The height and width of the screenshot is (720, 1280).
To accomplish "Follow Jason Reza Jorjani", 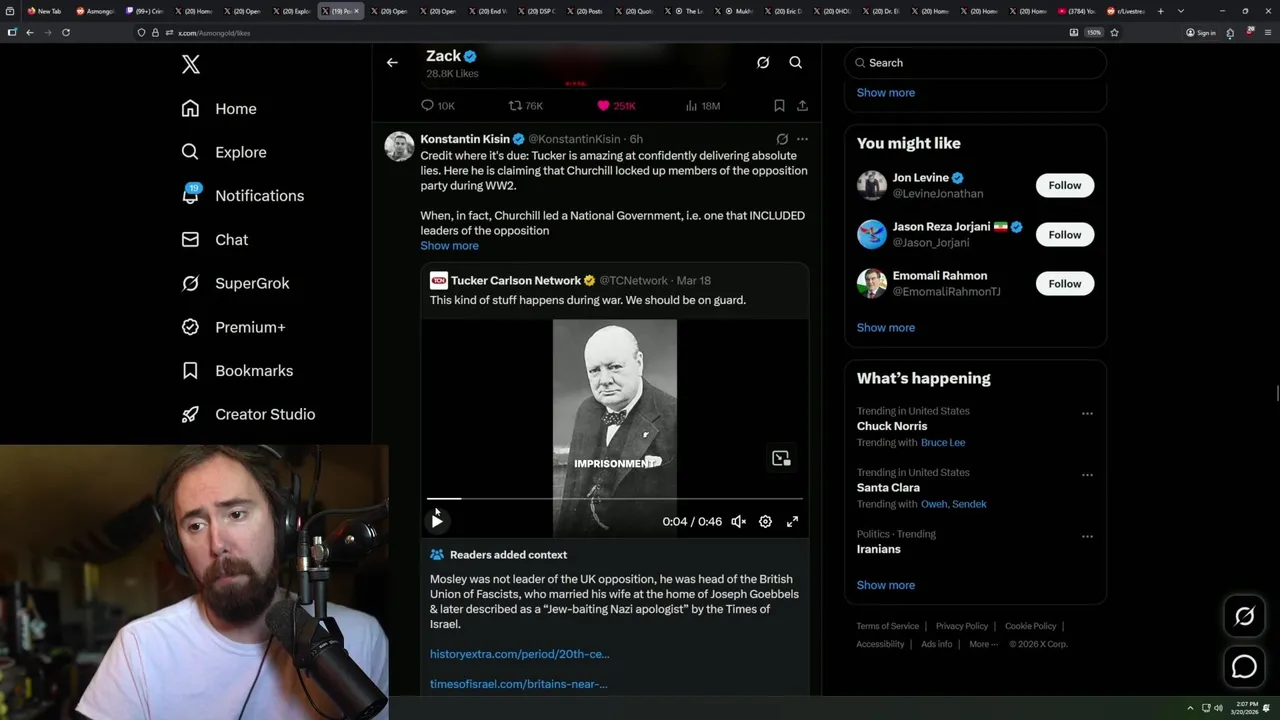I will pyautogui.click(x=1065, y=234).
